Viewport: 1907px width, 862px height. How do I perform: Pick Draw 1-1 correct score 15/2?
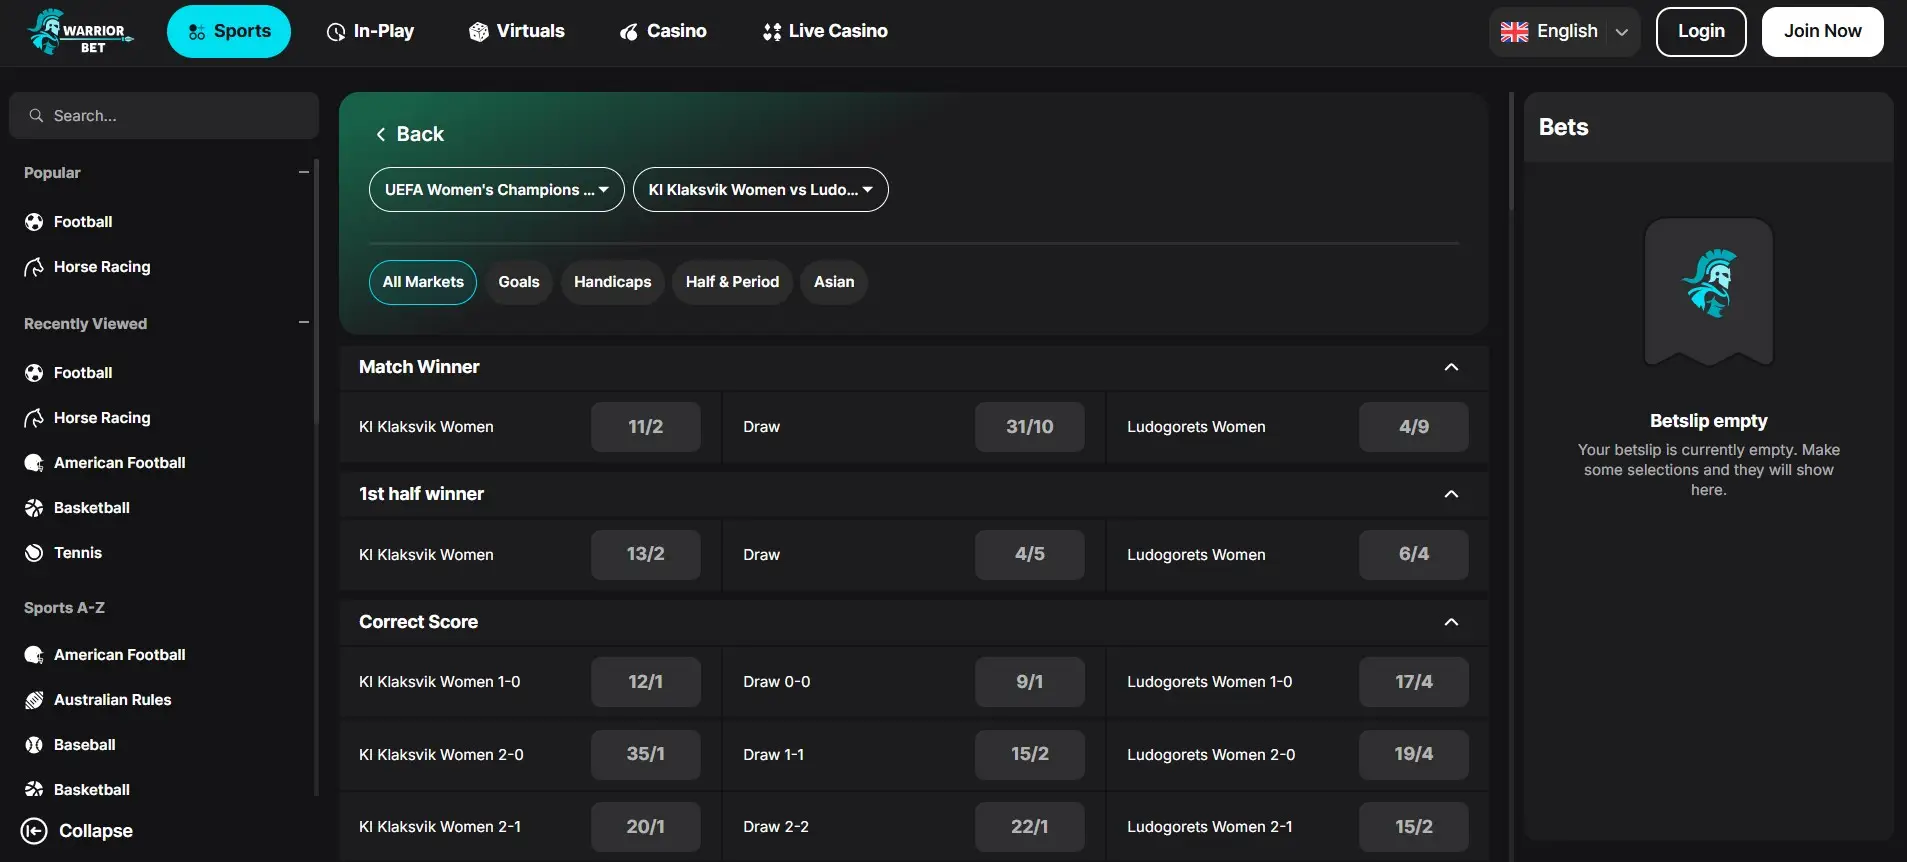tap(1030, 755)
